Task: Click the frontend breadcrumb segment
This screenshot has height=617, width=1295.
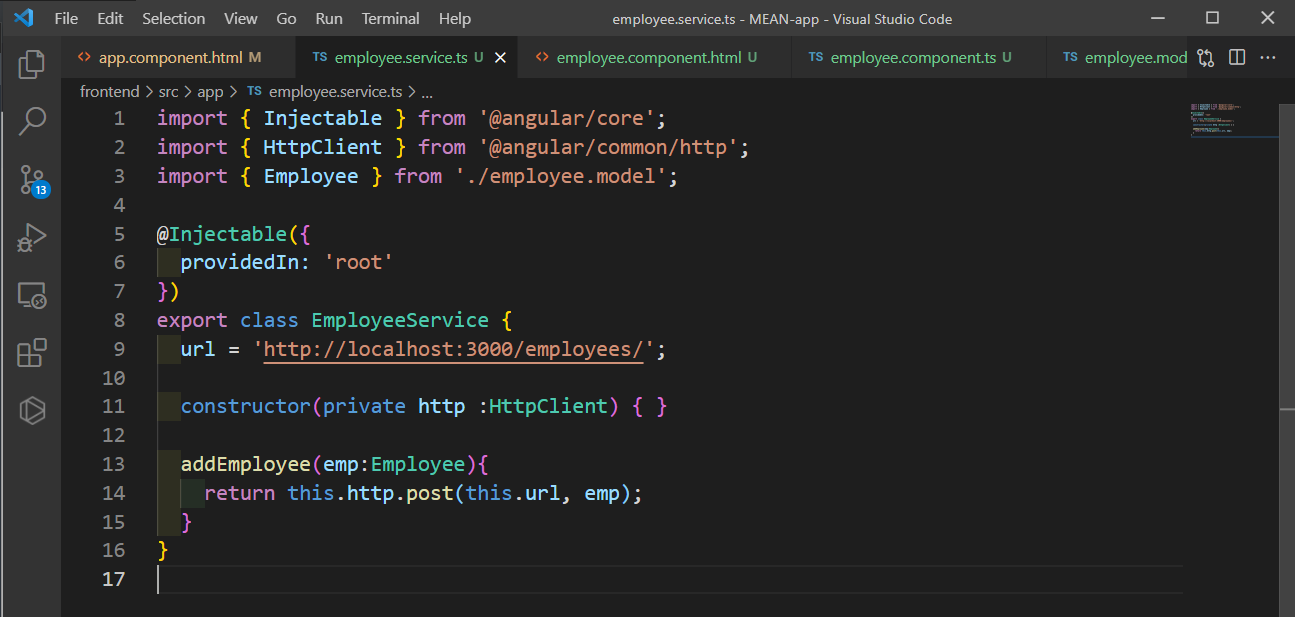Action: (x=111, y=92)
